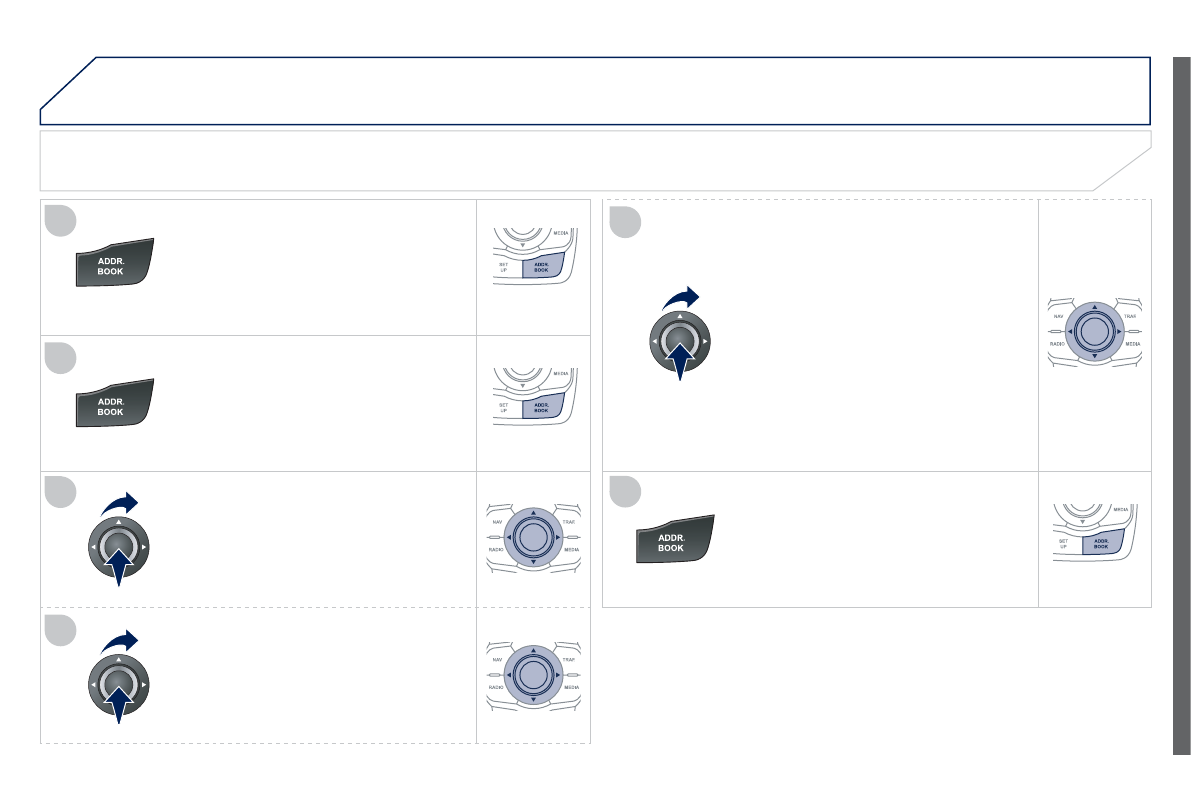Click MEDIA label in the bottom-right console diagram
The height and width of the screenshot is (794, 1191).
tap(1120, 510)
